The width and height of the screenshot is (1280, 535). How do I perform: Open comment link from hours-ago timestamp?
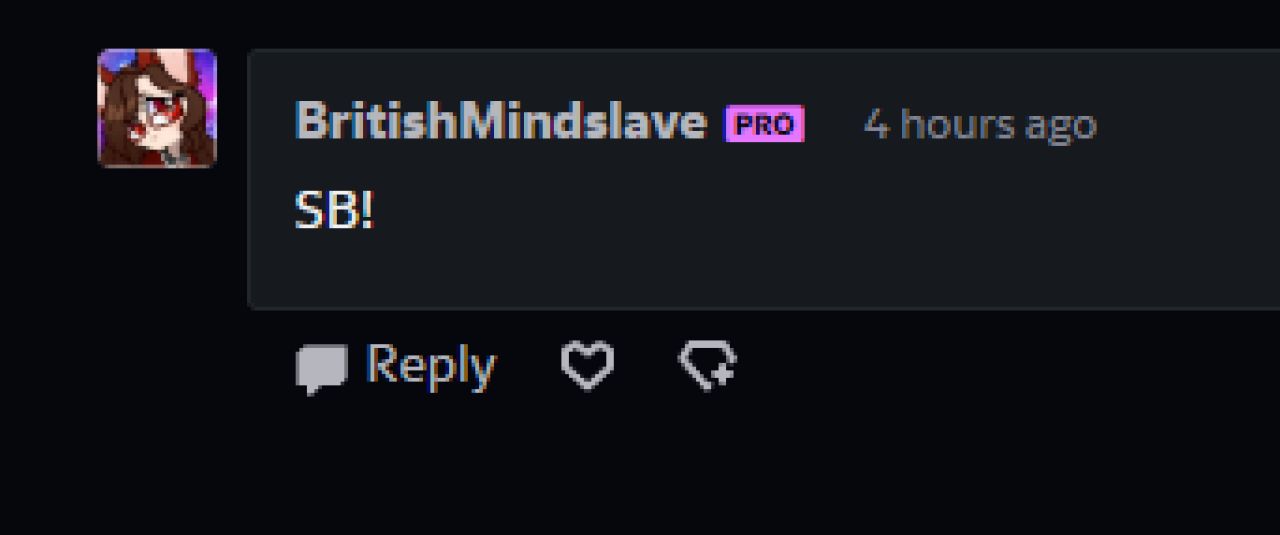tap(980, 125)
